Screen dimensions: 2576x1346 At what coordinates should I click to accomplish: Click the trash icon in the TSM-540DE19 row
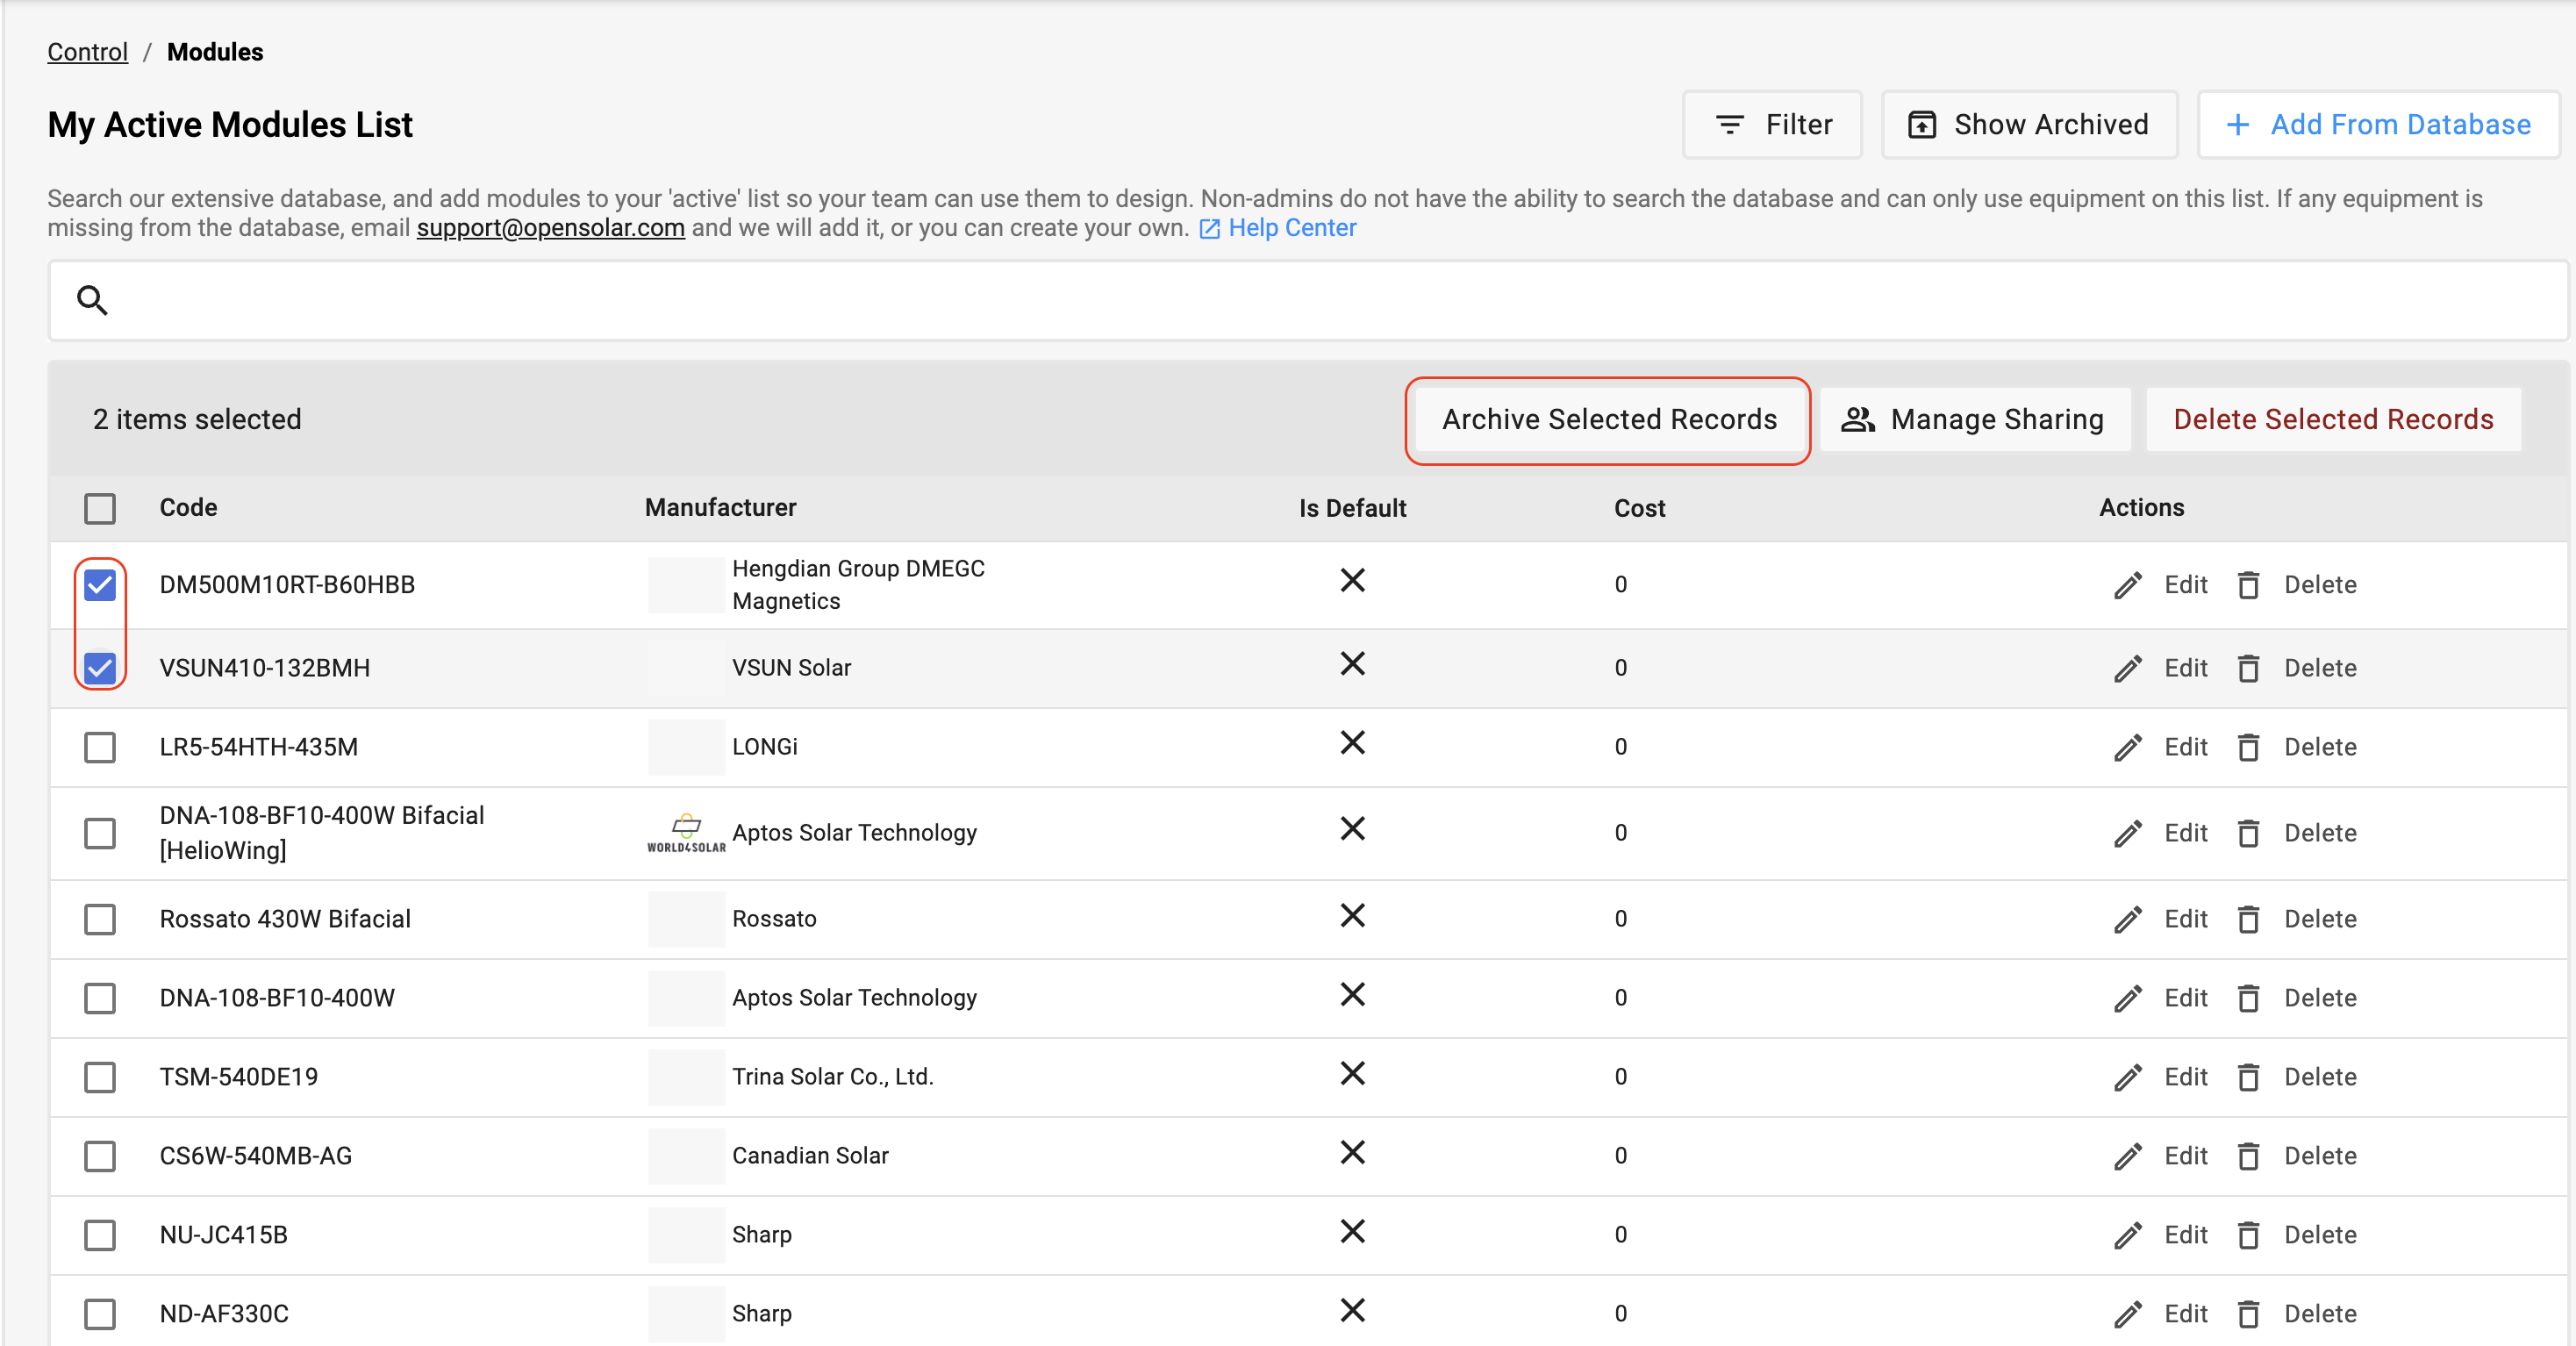pyautogui.click(x=2248, y=1077)
